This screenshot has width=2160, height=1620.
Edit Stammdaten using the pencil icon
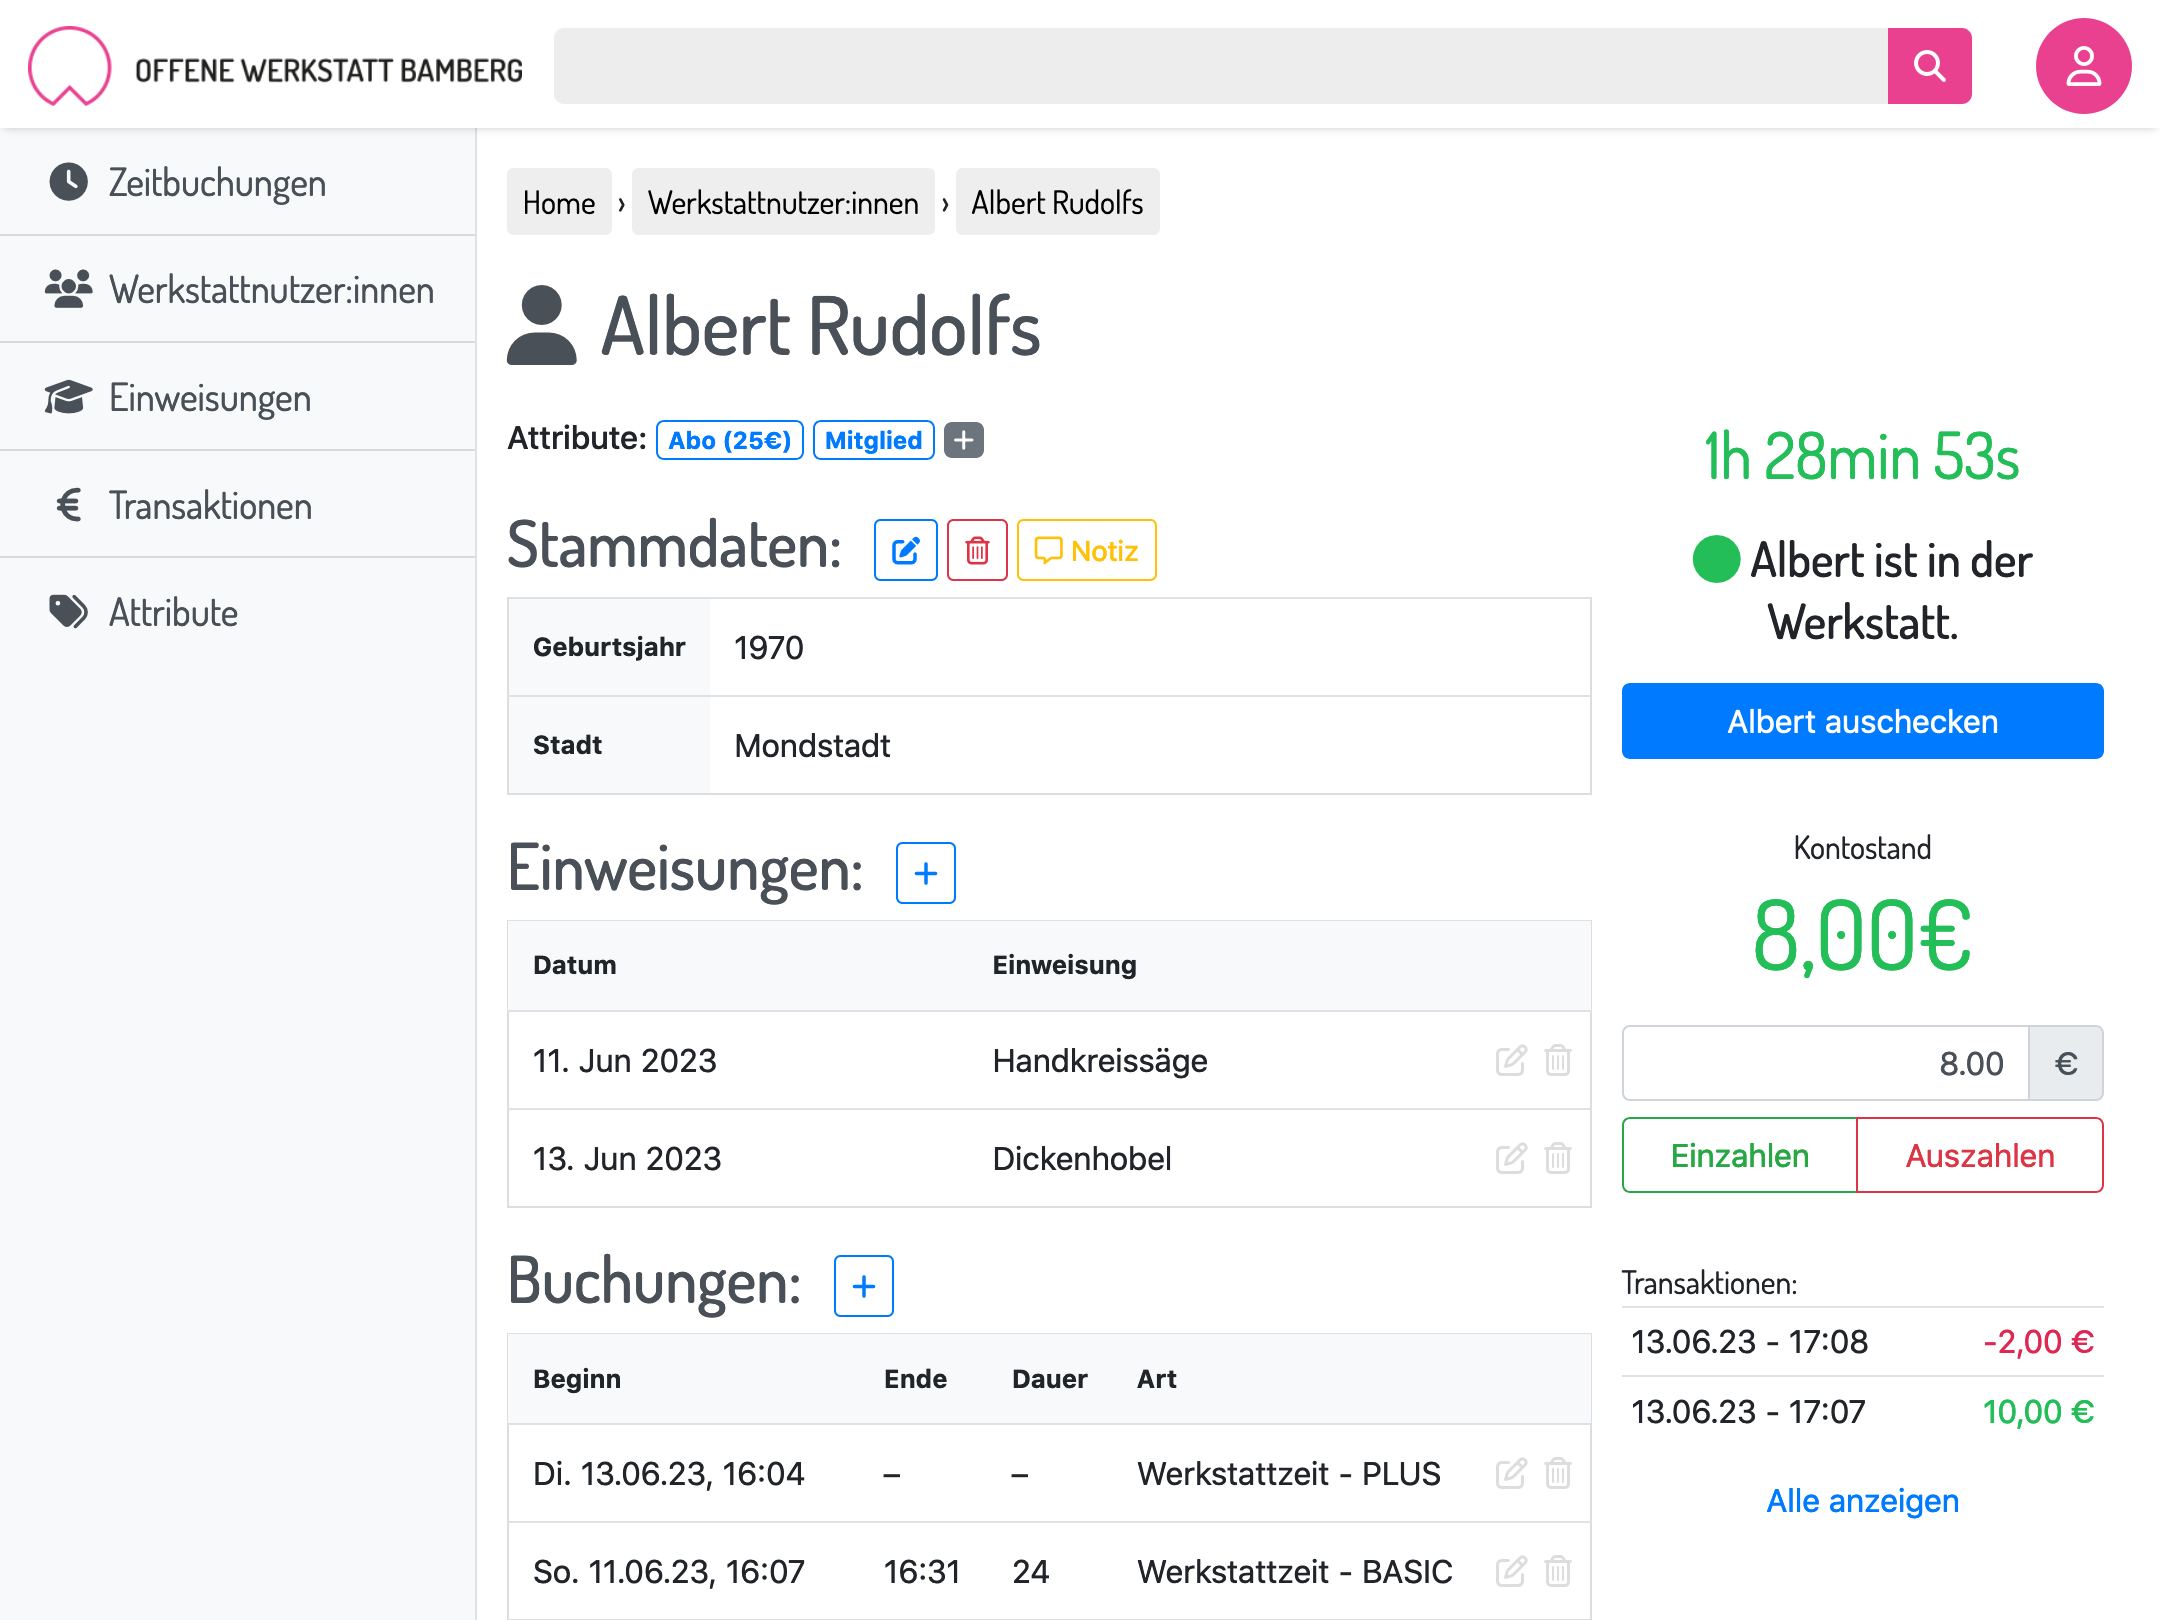[905, 550]
